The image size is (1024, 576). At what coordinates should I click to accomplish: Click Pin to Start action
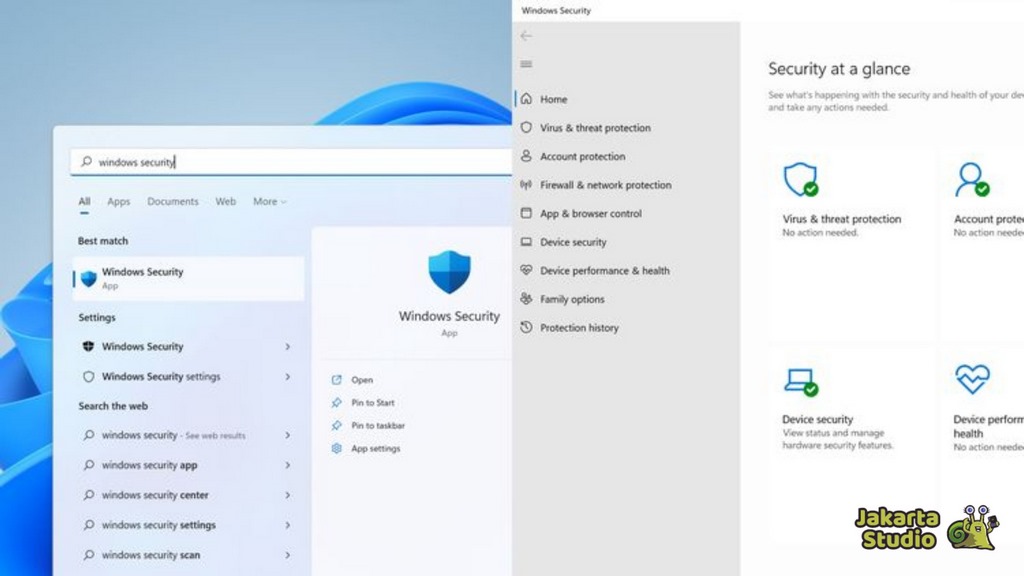372,402
